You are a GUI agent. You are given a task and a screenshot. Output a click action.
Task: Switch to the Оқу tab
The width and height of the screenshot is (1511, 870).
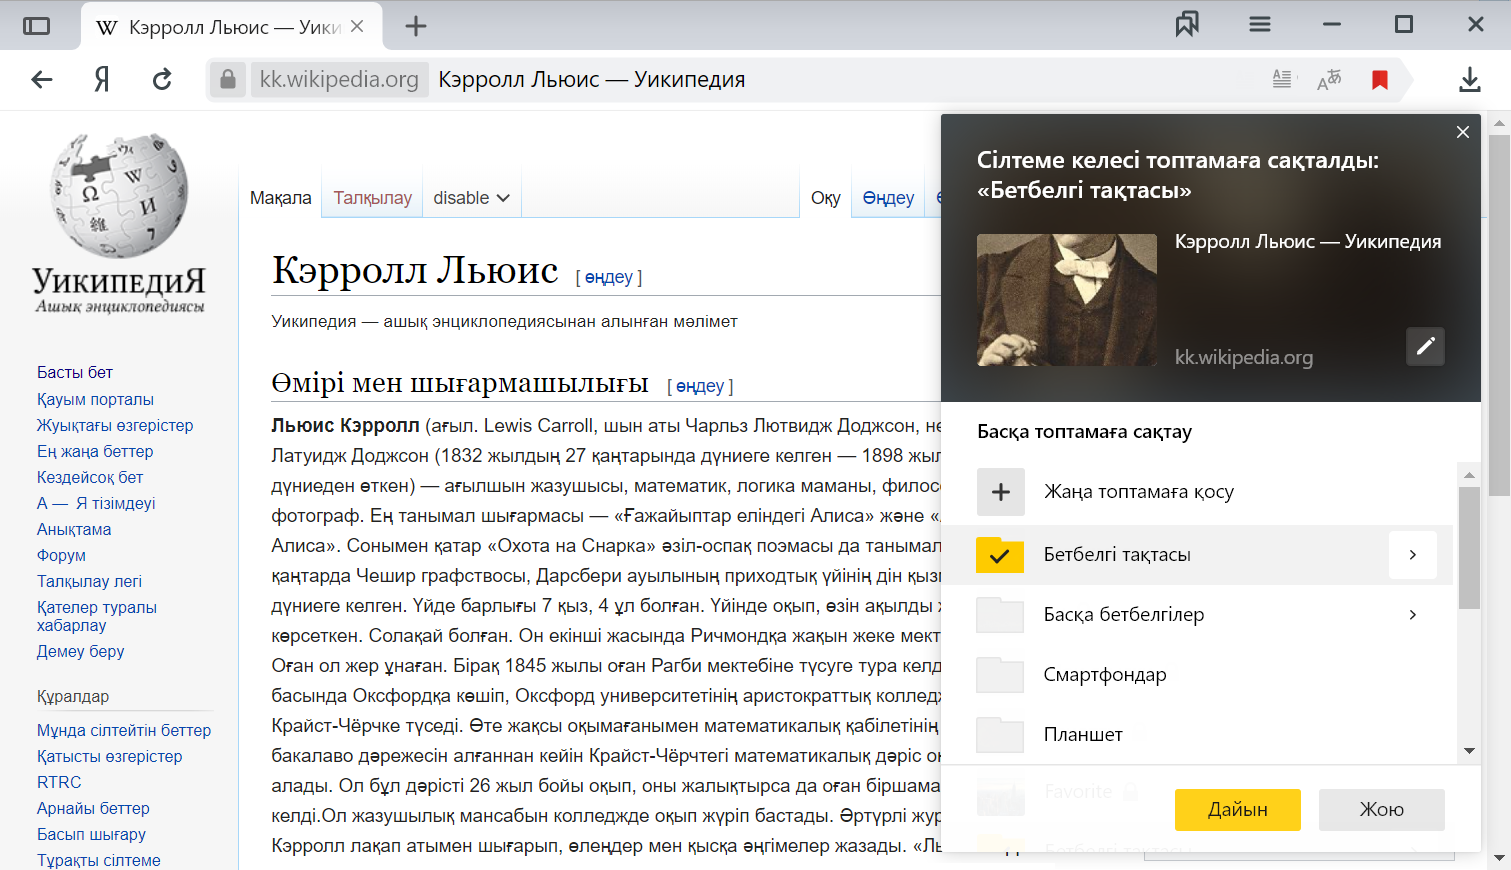click(825, 198)
